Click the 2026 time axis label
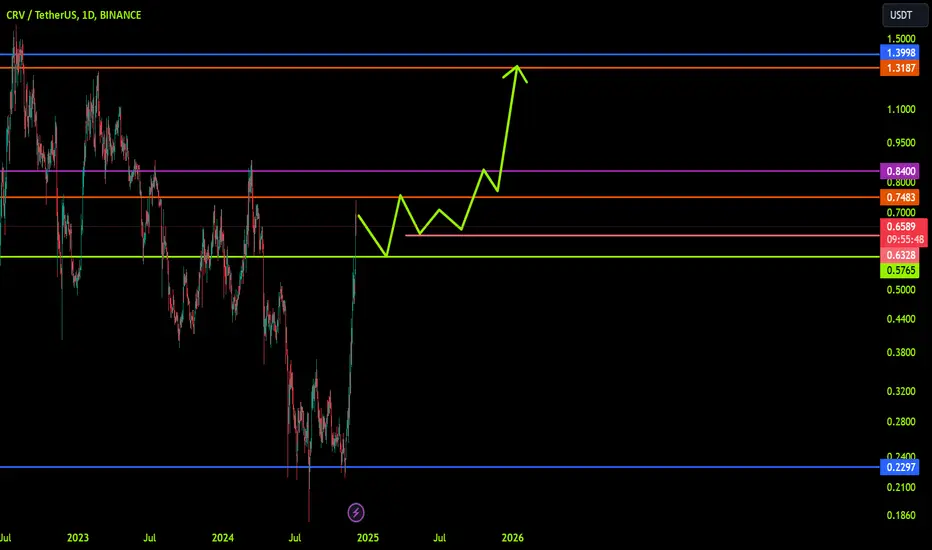Screen dimensions: 932x550 tap(513, 538)
